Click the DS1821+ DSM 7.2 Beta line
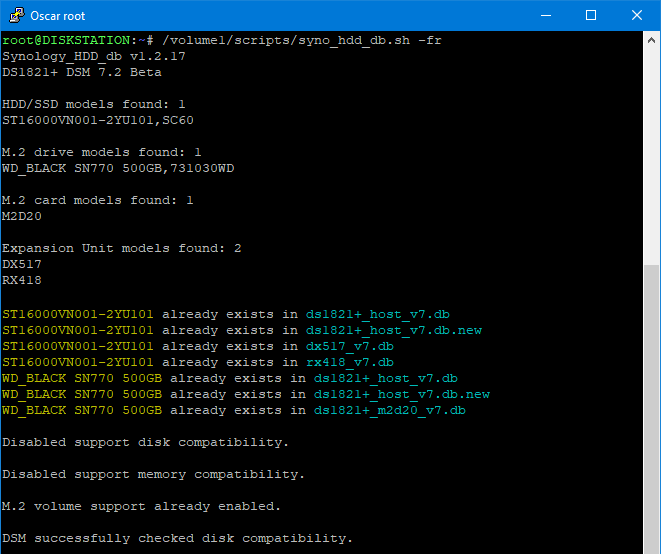The image size is (661, 554). (82, 72)
